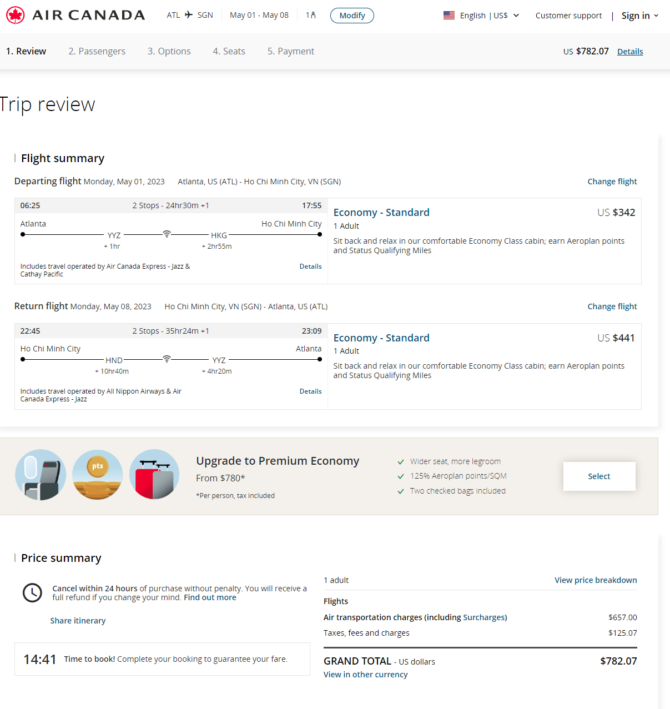The width and height of the screenshot is (670, 709).
Task: Open Details for the return flight
Action: click(310, 391)
